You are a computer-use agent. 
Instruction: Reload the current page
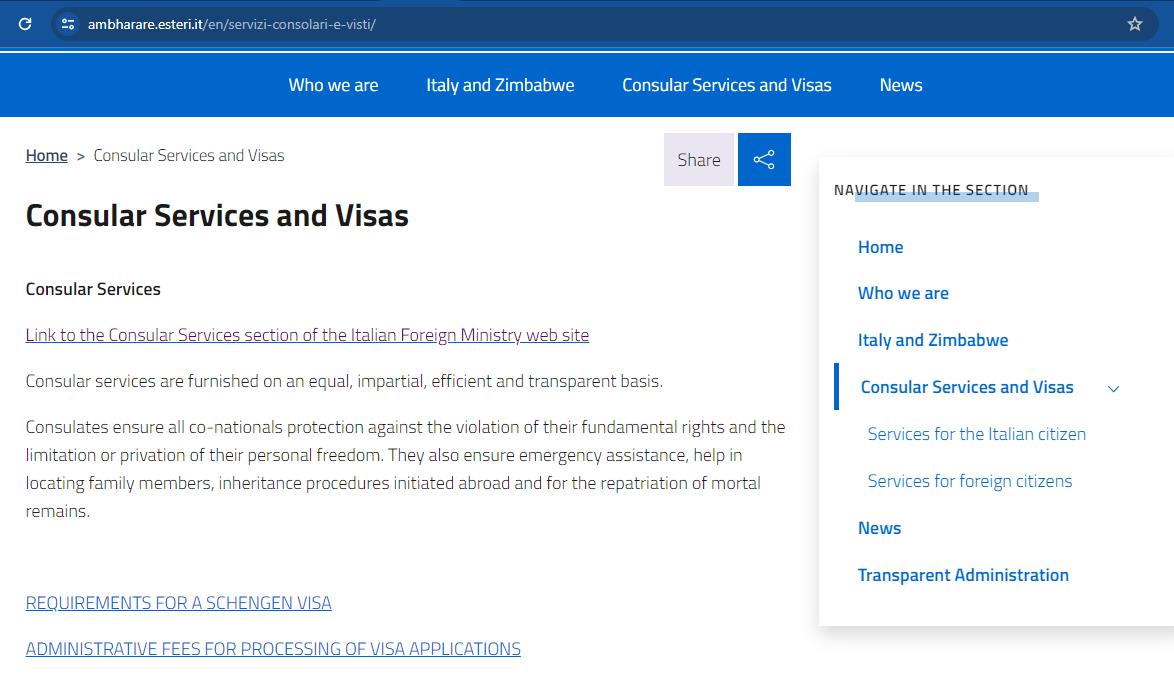click(24, 24)
